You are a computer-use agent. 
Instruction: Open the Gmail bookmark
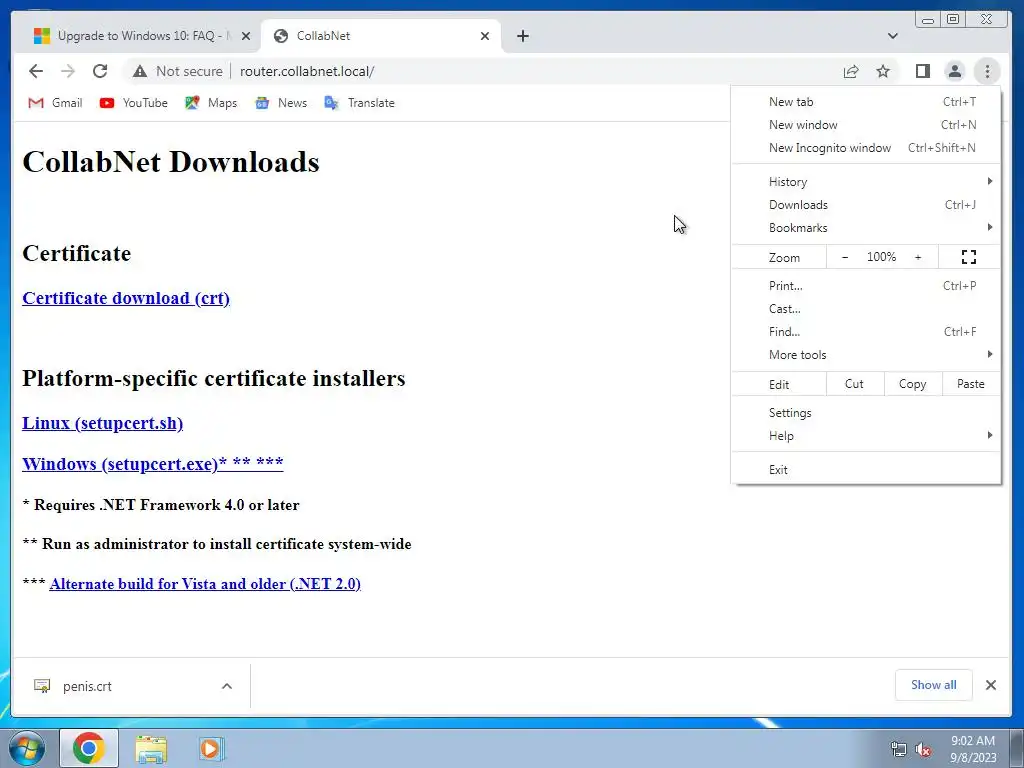click(56, 103)
